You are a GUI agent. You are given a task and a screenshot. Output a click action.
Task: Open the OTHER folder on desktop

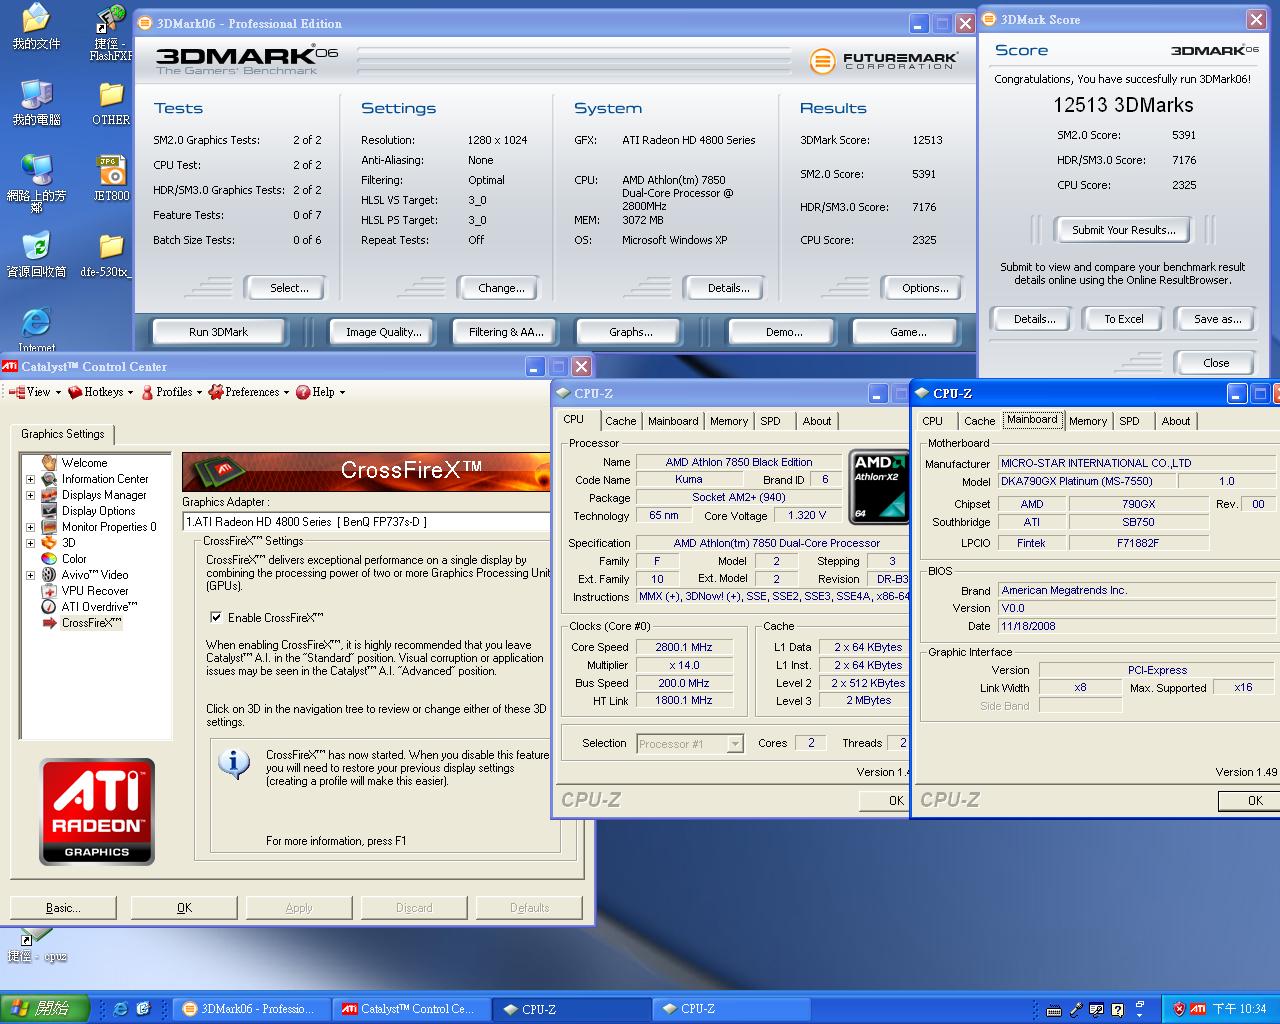pyautogui.click(x=111, y=102)
